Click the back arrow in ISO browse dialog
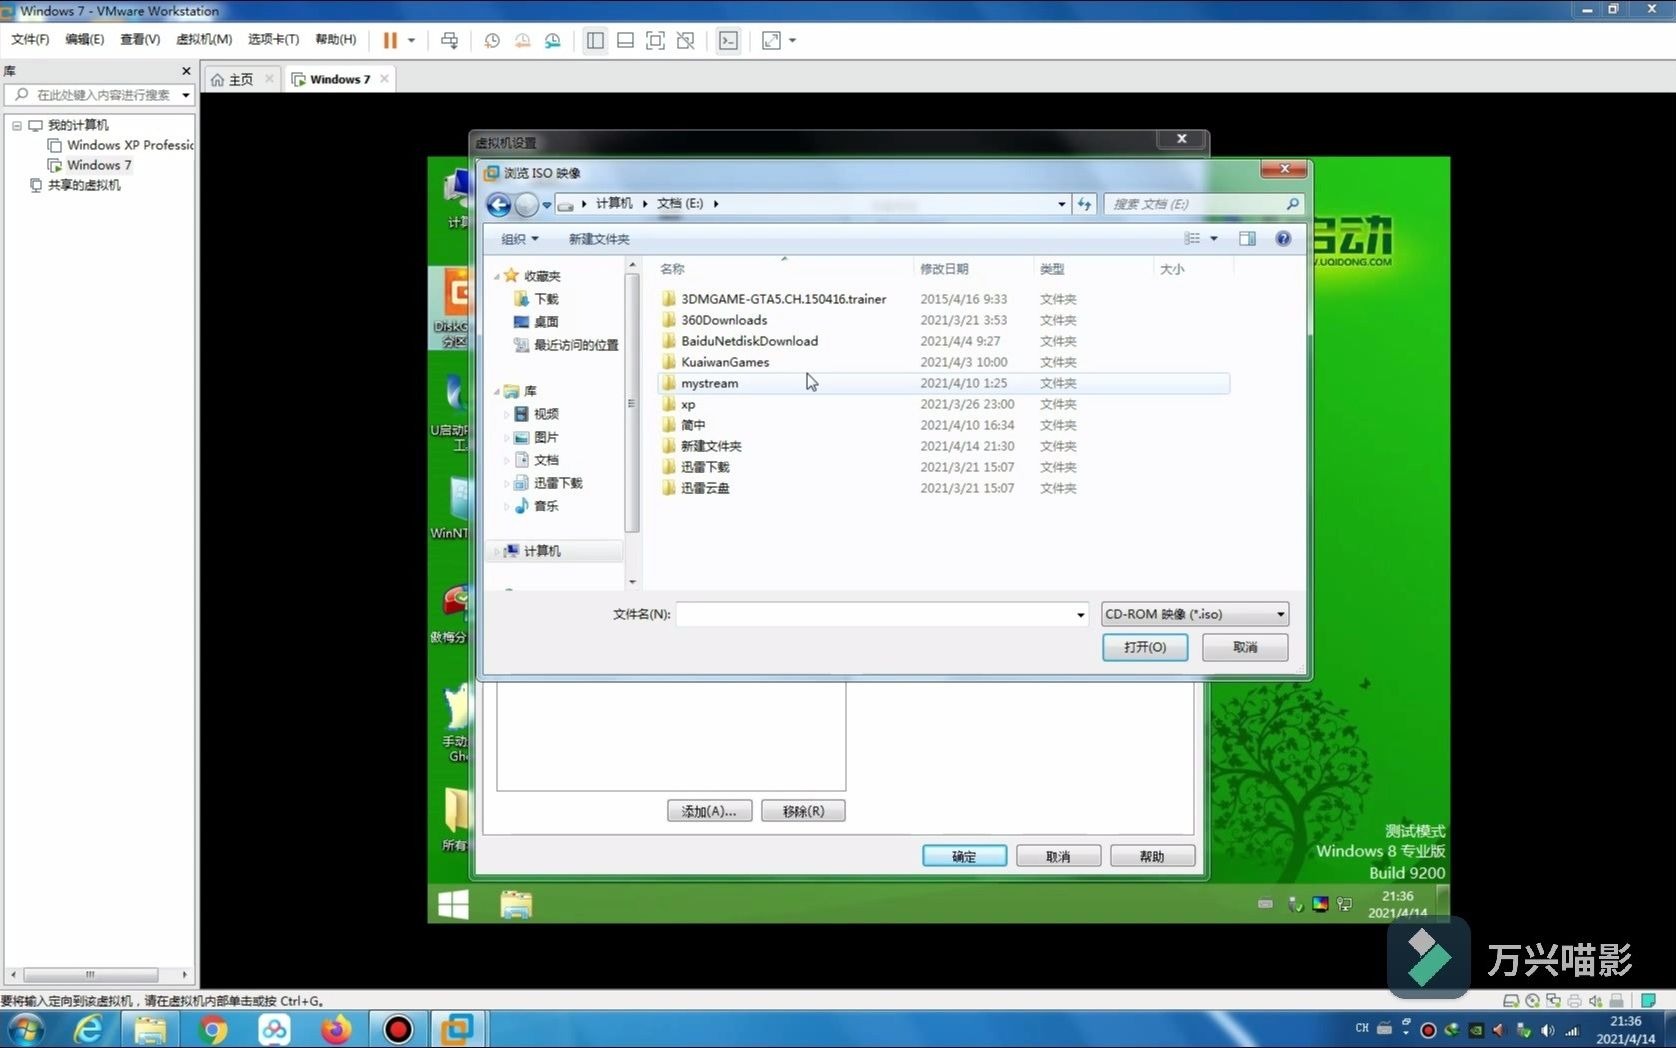 pos(498,204)
